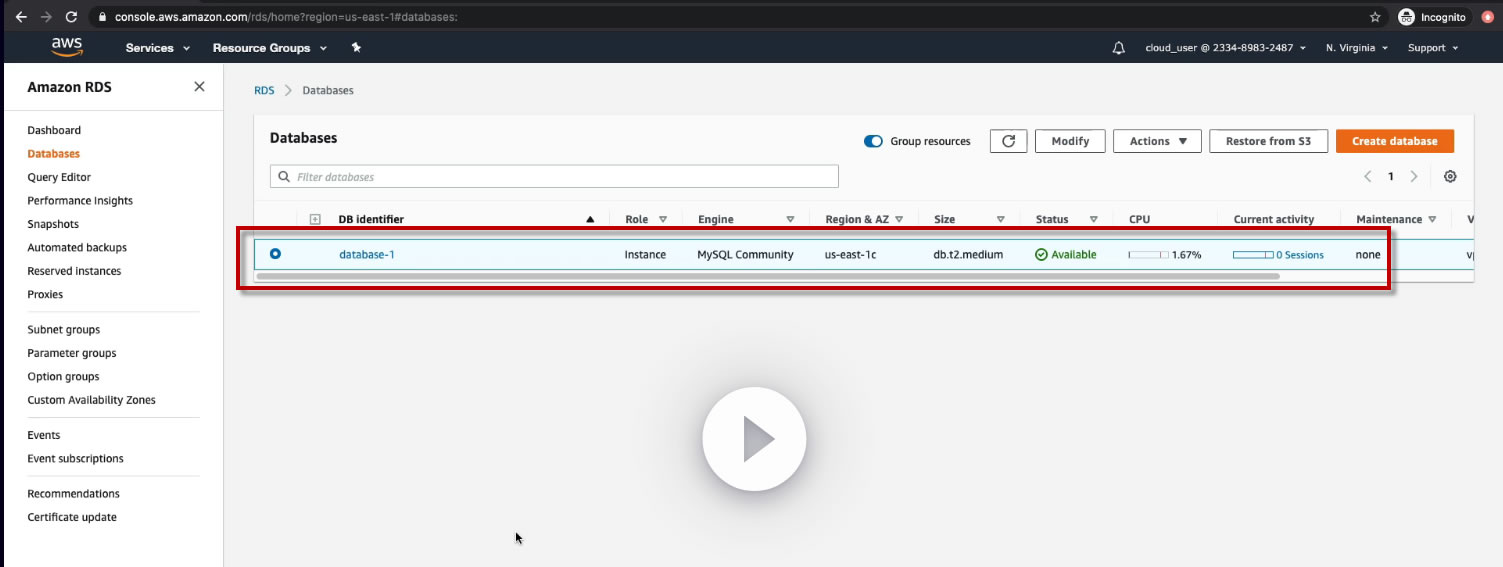This screenshot has height=567, width=1503.
Task: Close the Amazon RDS sidebar with X
Action: click(199, 87)
